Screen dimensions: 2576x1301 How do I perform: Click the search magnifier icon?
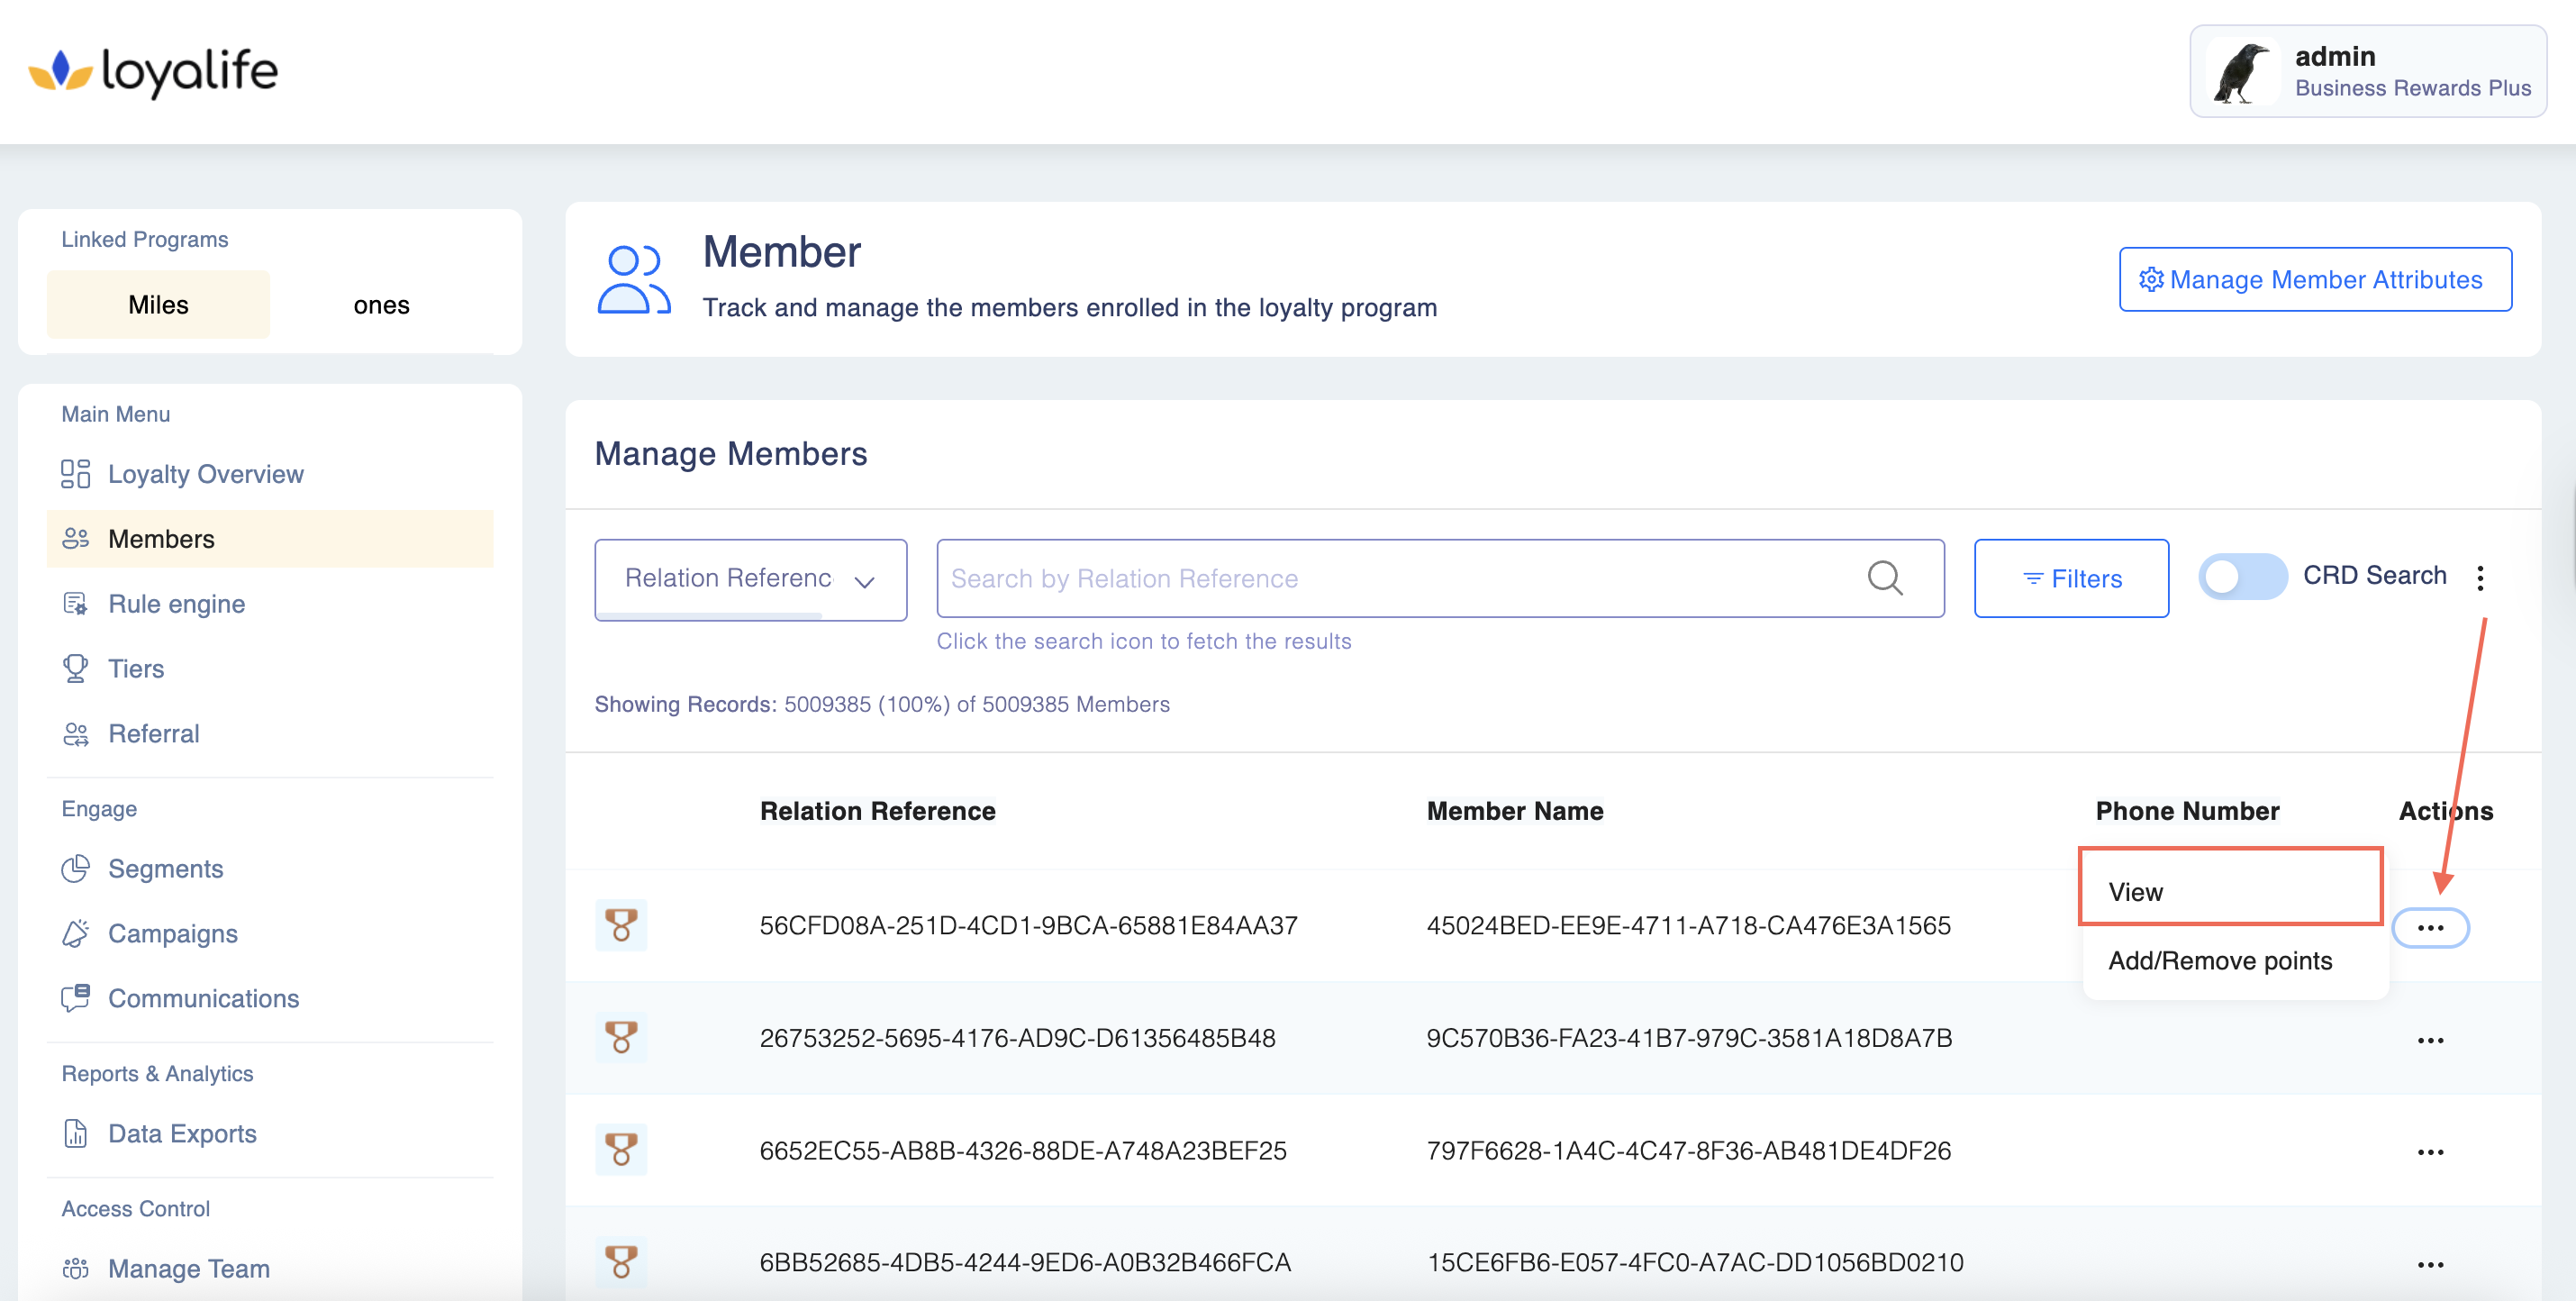click(1884, 578)
